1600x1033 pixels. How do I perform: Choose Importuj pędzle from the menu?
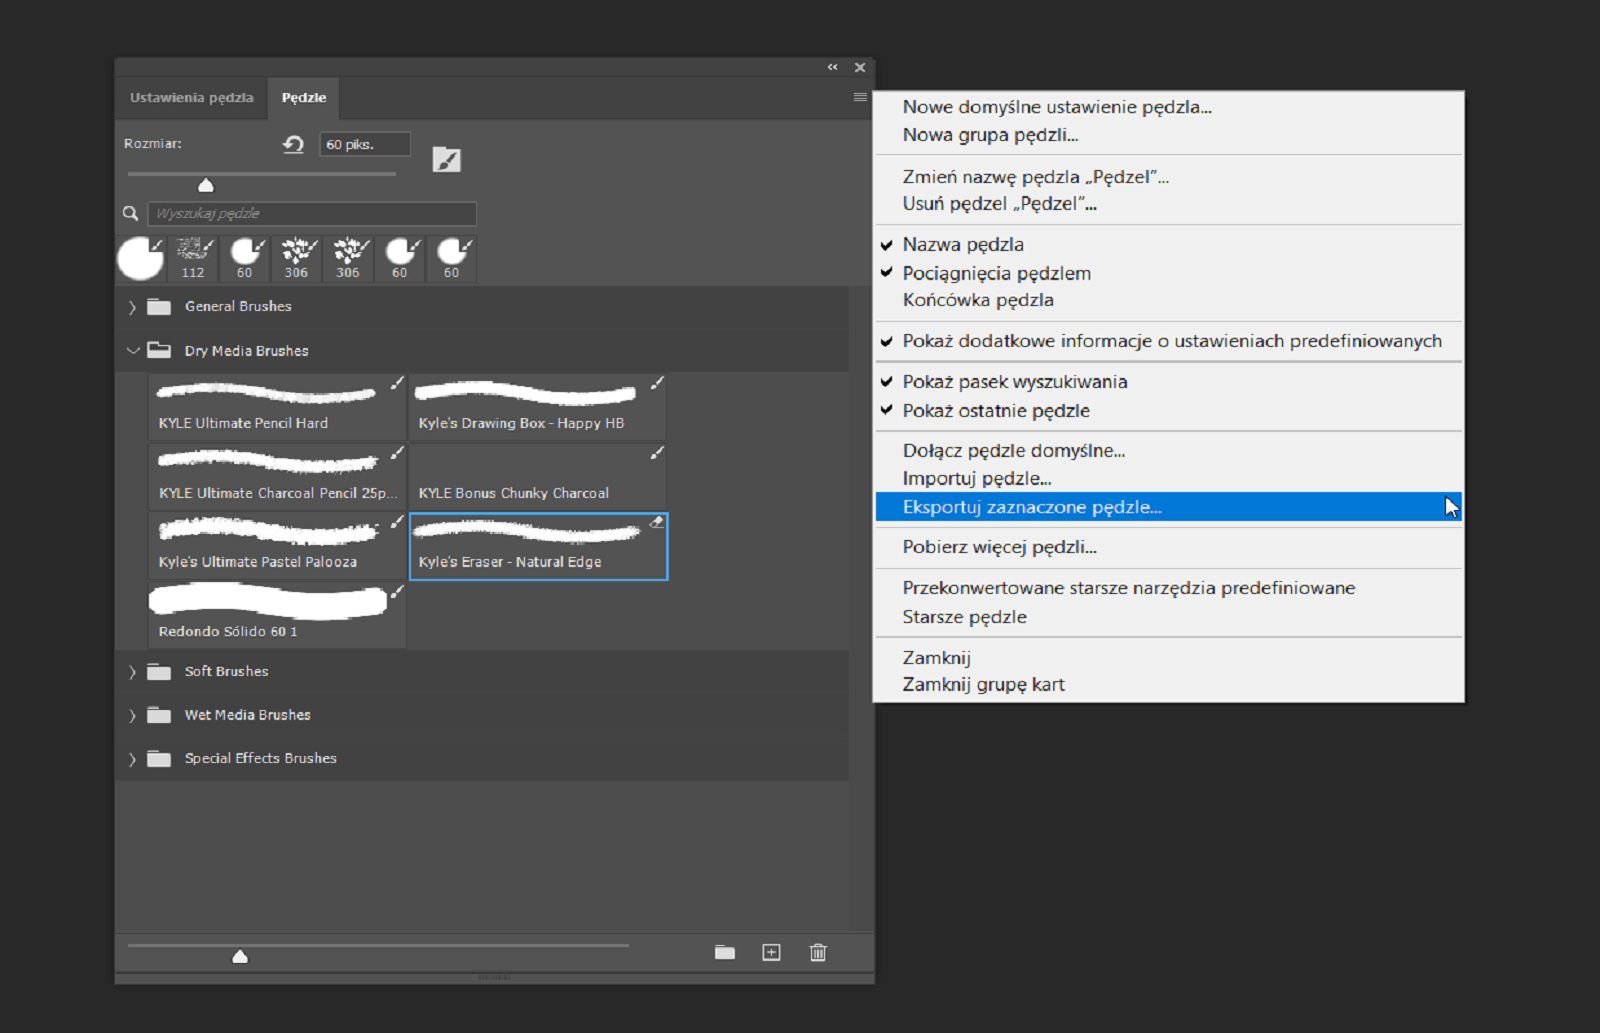(x=976, y=478)
